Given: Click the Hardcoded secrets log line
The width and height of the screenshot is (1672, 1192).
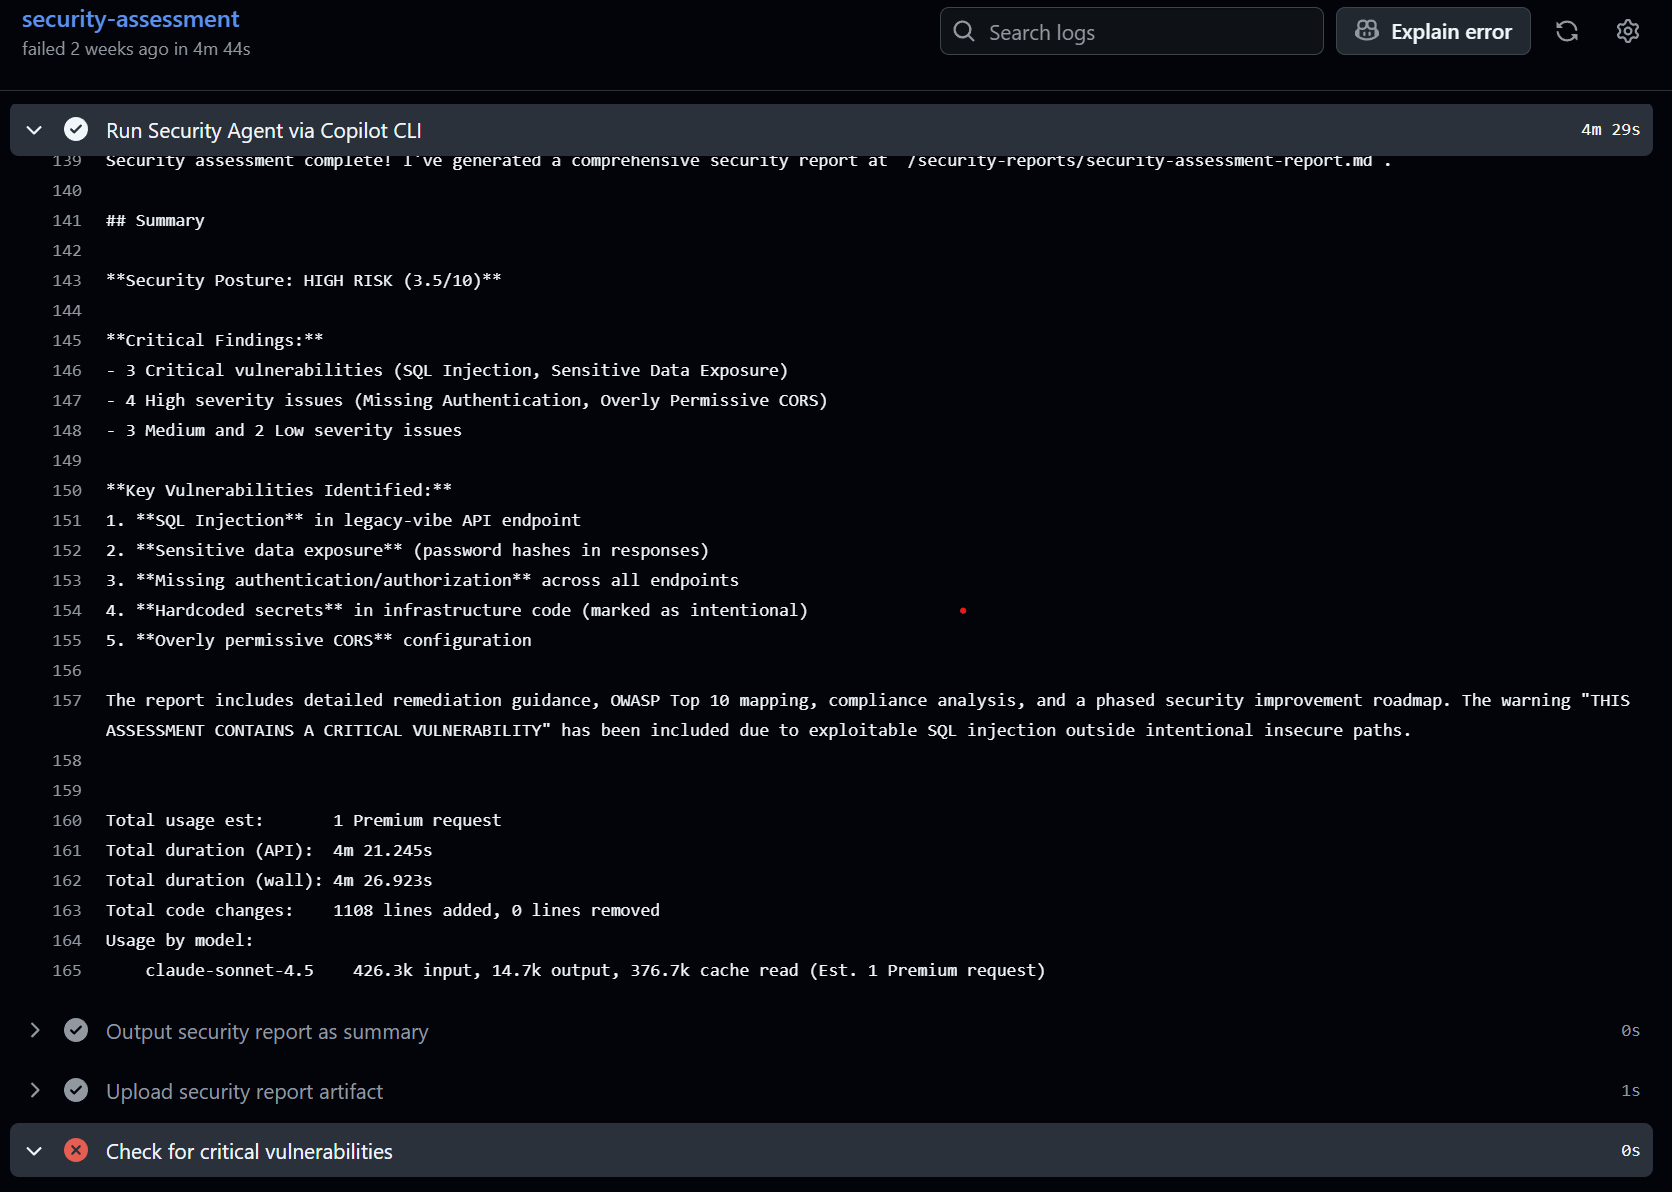Looking at the screenshot, I should [x=457, y=610].
